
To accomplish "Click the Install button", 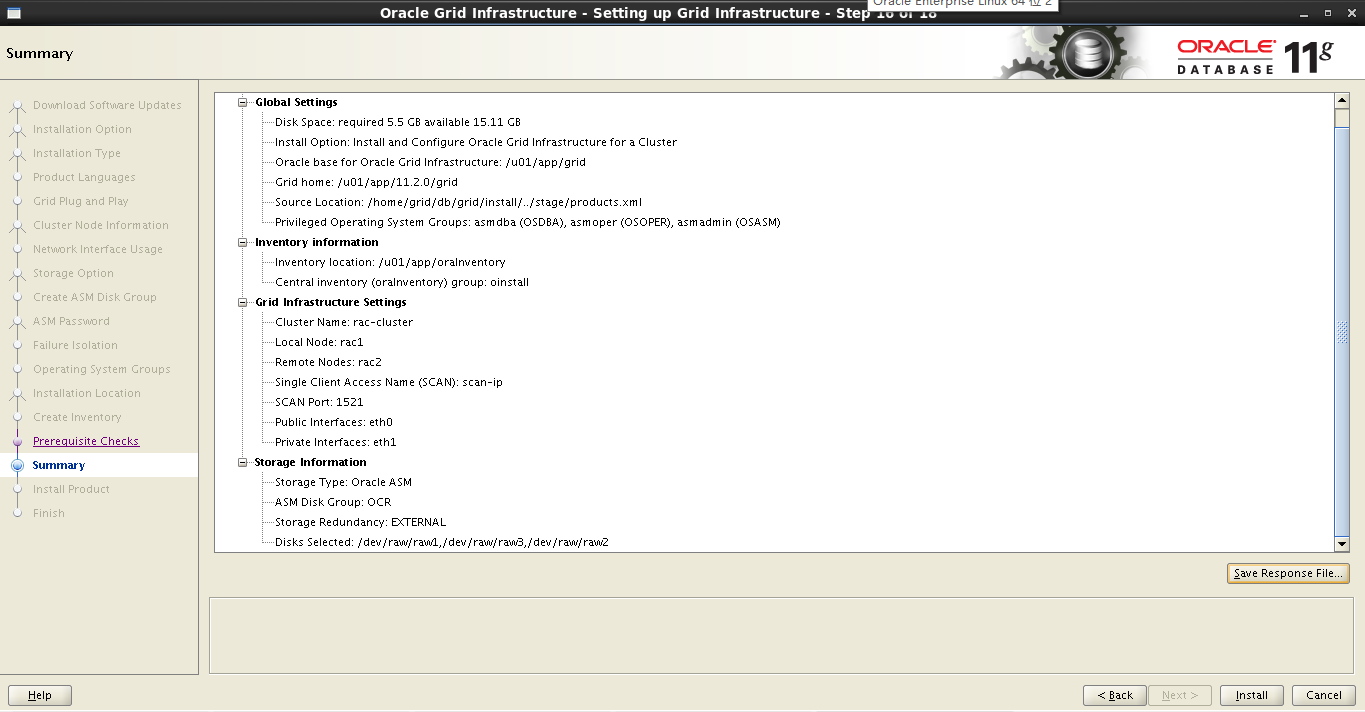I will [x=1251, y=695].
